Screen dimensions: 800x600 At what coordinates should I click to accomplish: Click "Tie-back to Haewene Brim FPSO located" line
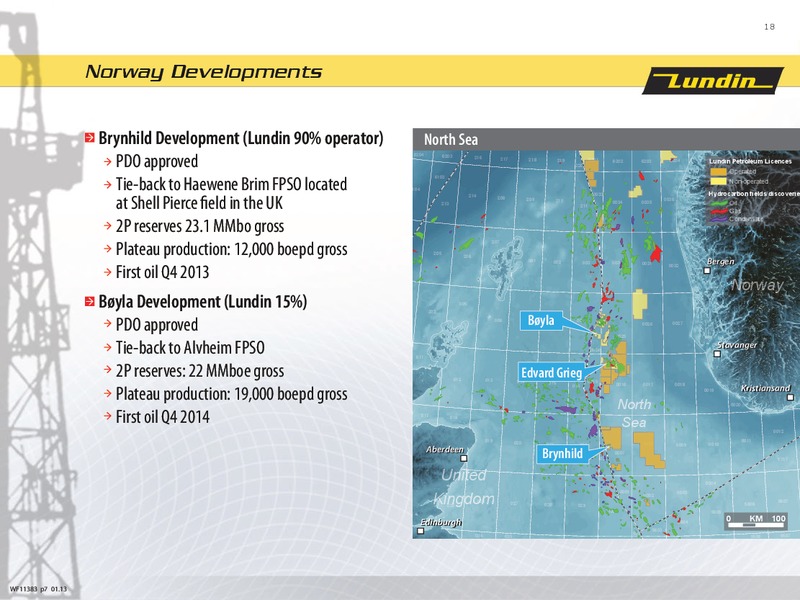pos(231,184)
